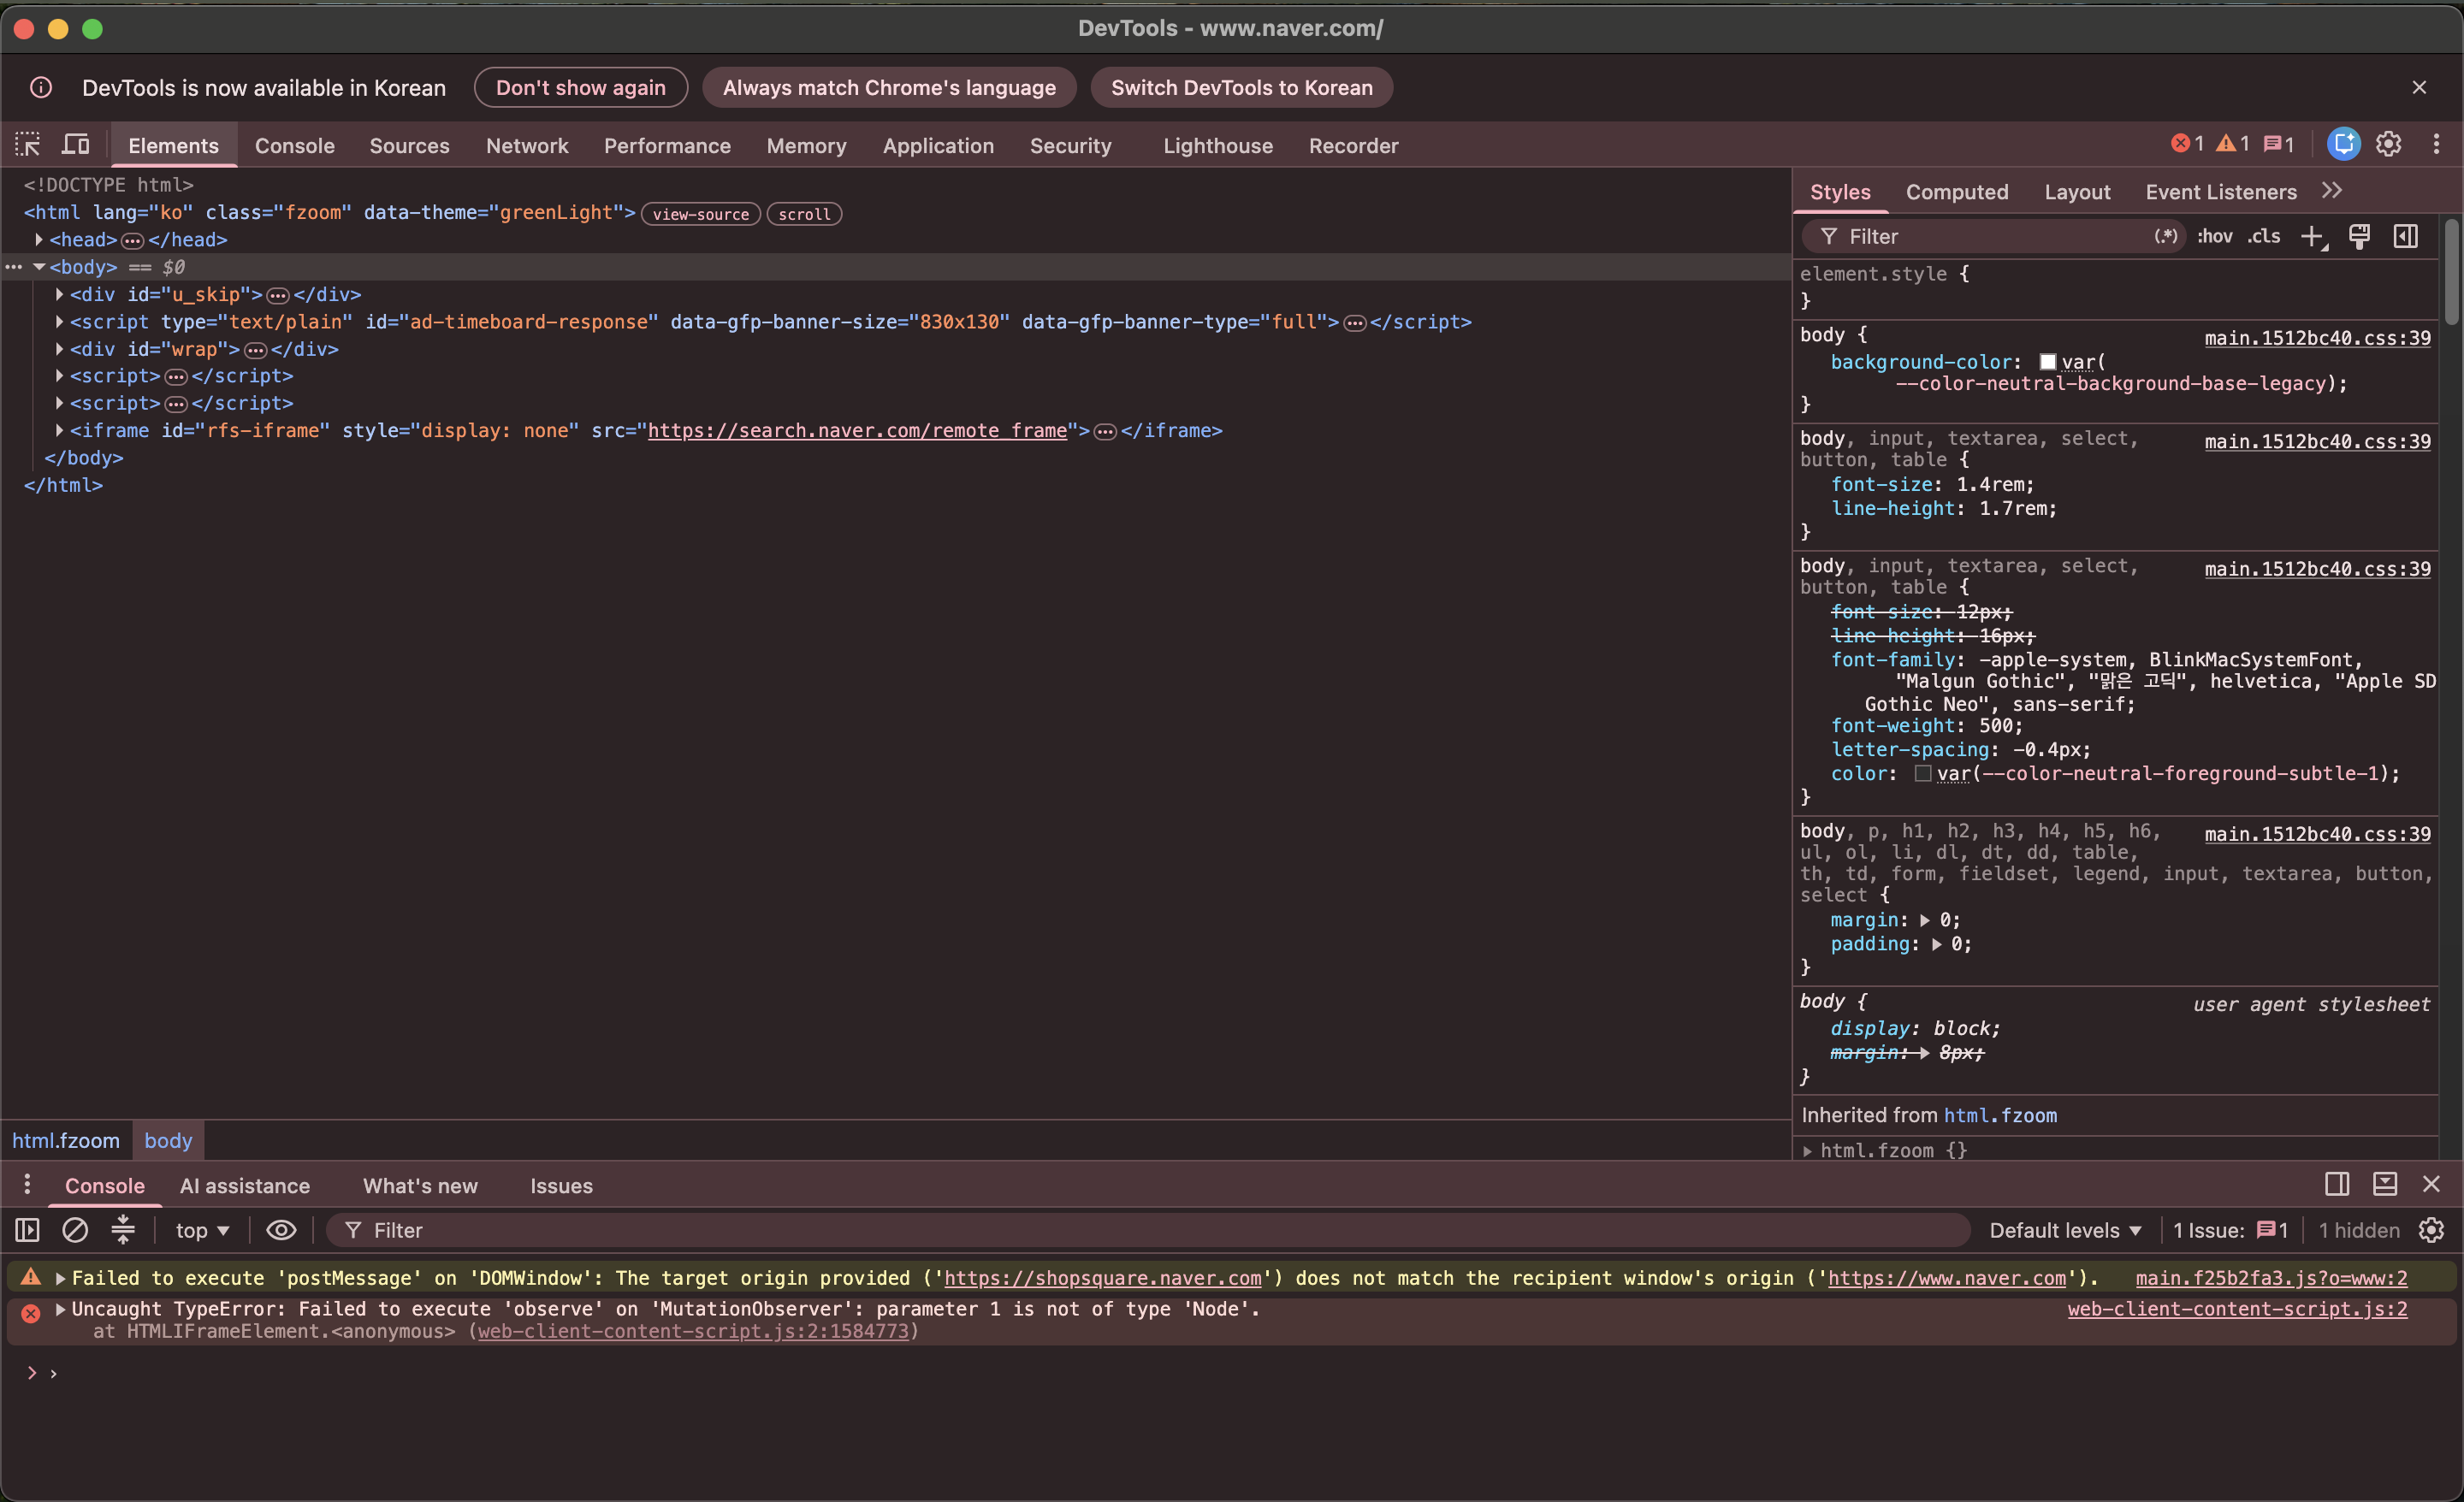2464x1502 pixels.
Task: Toggle the .cls element classes panel
Action: coord(2264,237)
